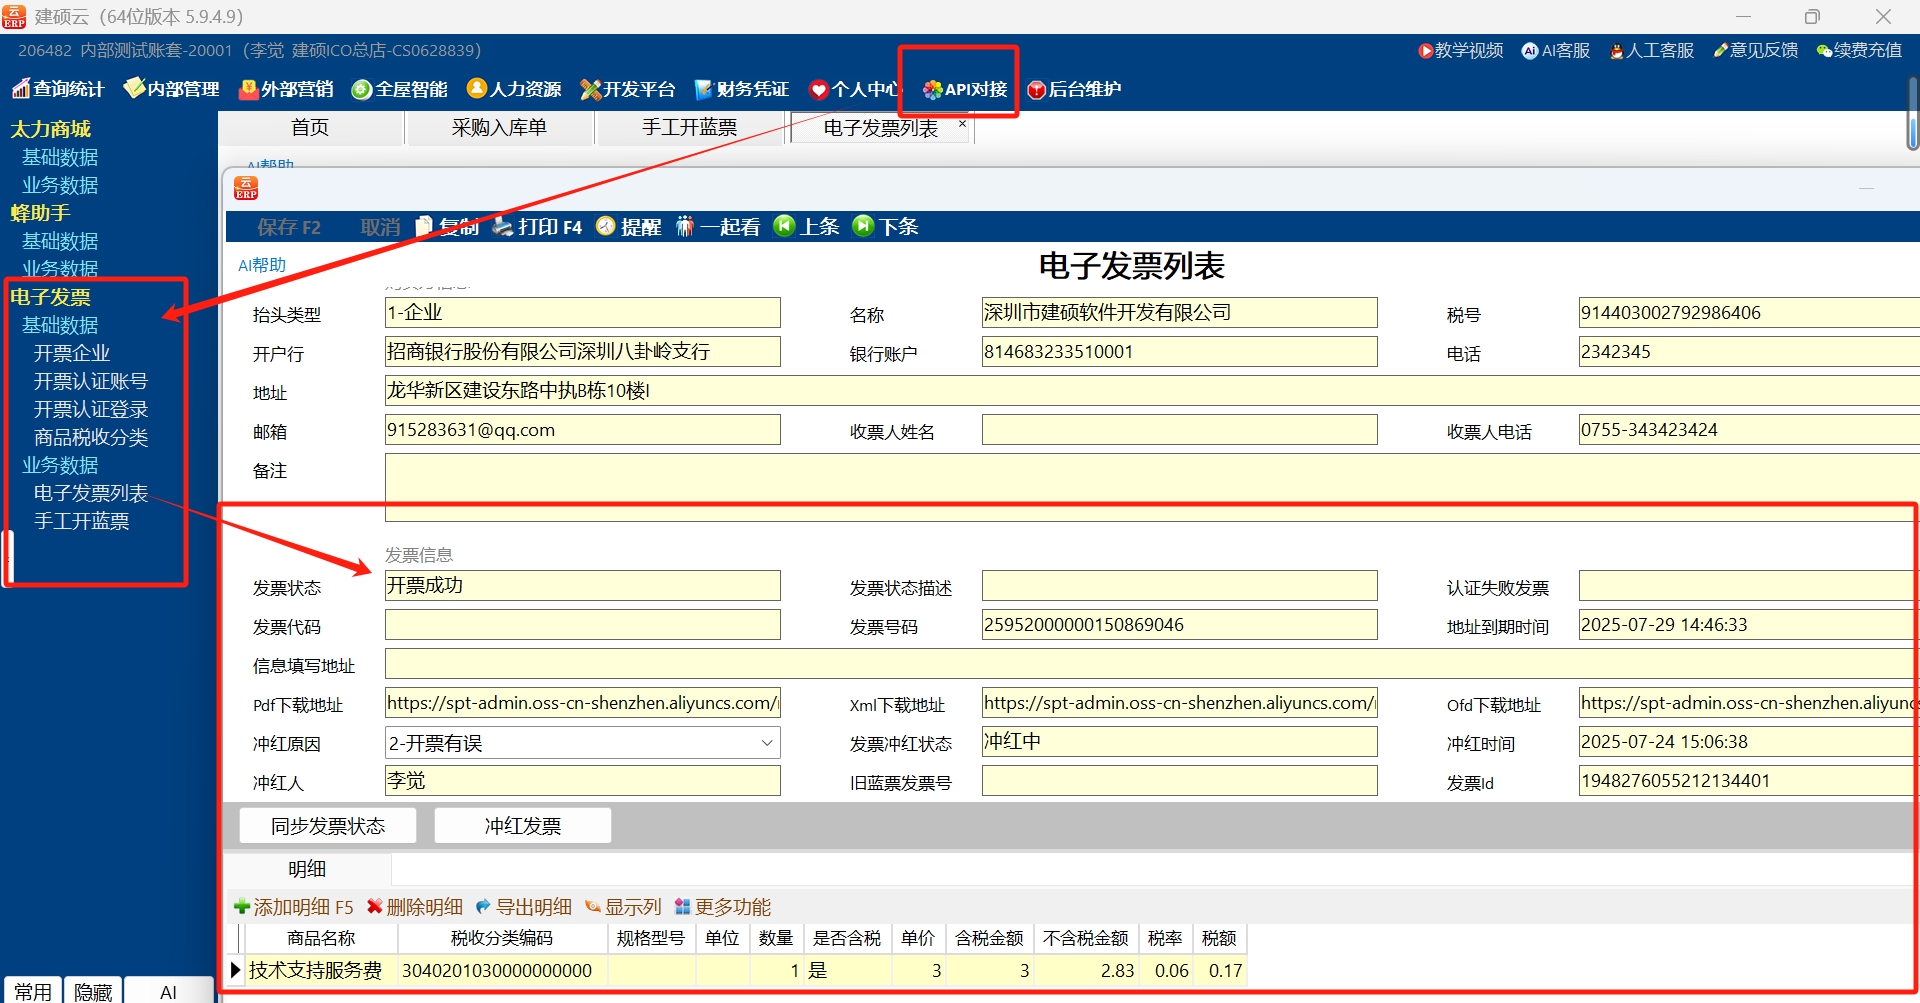Open the 财务凭证 menu
1920x1003 pixels.
point(742,89)
